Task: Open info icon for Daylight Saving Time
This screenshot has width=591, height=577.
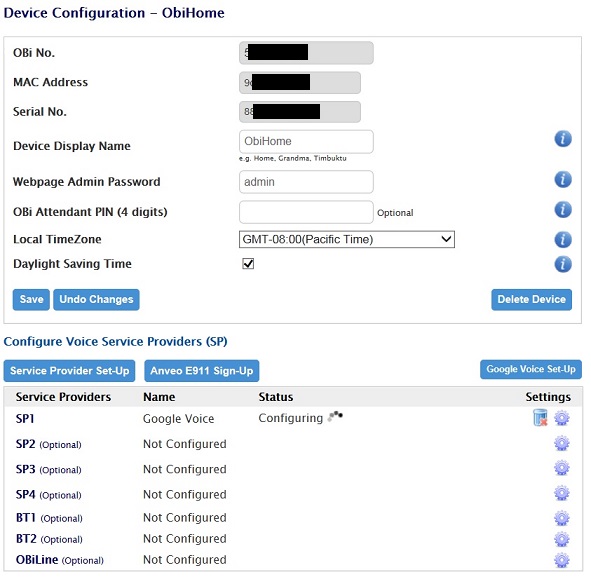Action: click(563, 264)
